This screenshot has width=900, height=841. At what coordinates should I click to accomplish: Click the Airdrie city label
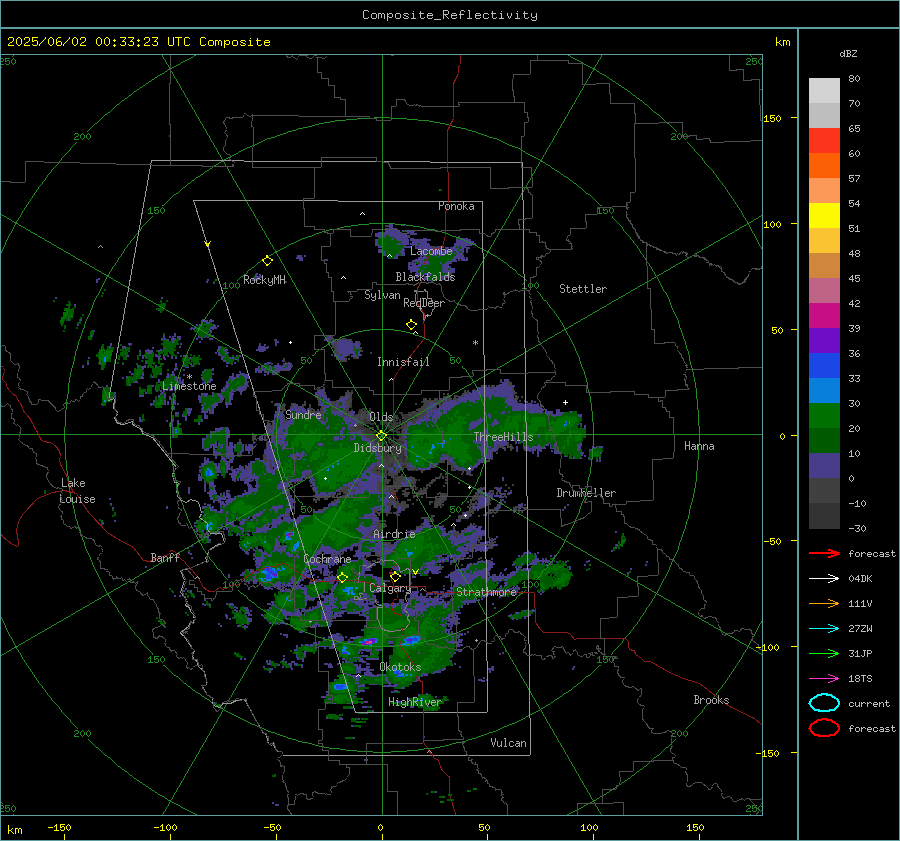[394, 534]
